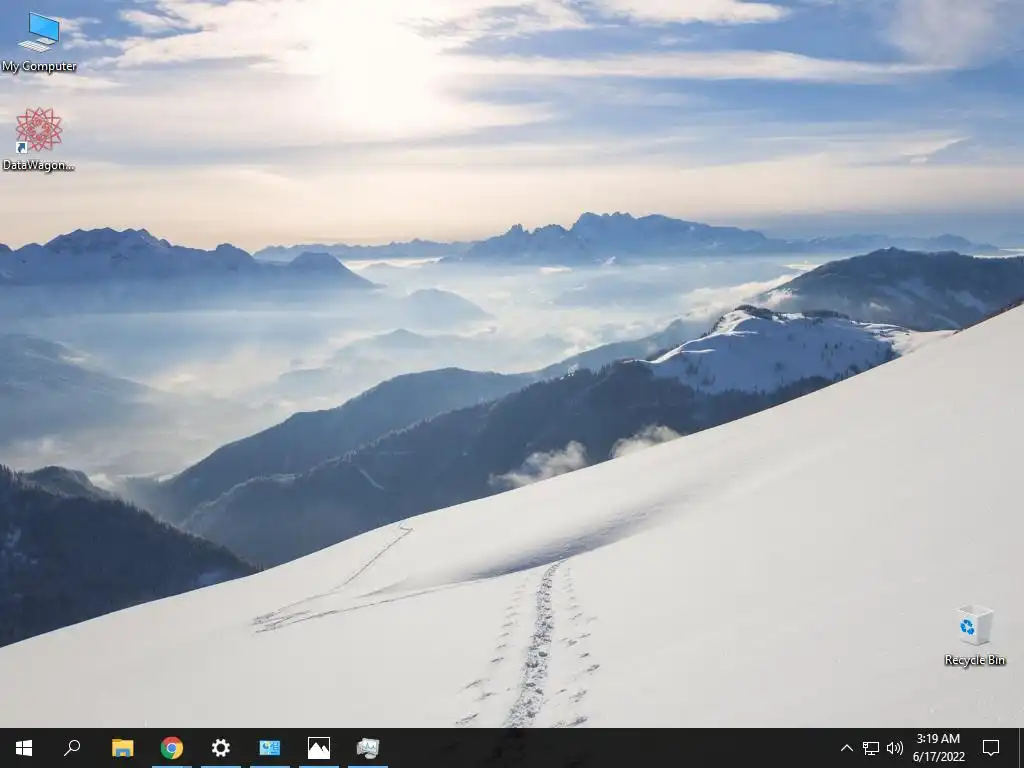Image resolution: width=1024 pixels, height=768 pixels.
Task: Switch to the Control Panel taskbar app
Action: click(270, 748)
